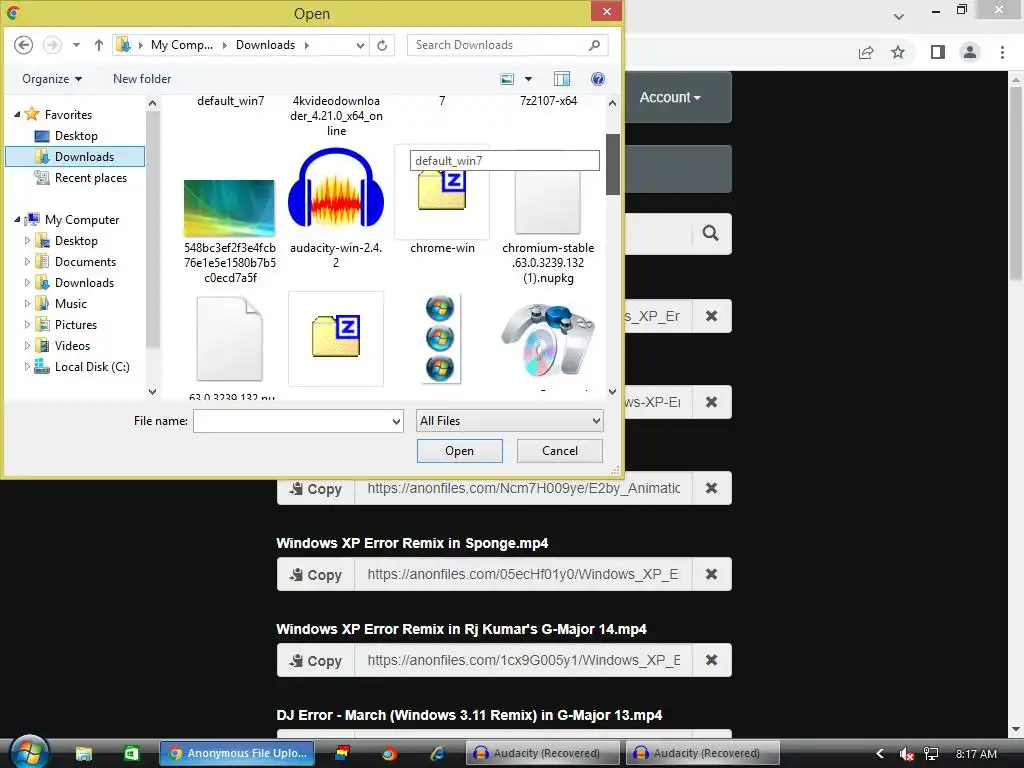Select the game controller disc icon file
Viewport: 1024px width, 768px height.
pyautogui.click(x=548, y=340)
